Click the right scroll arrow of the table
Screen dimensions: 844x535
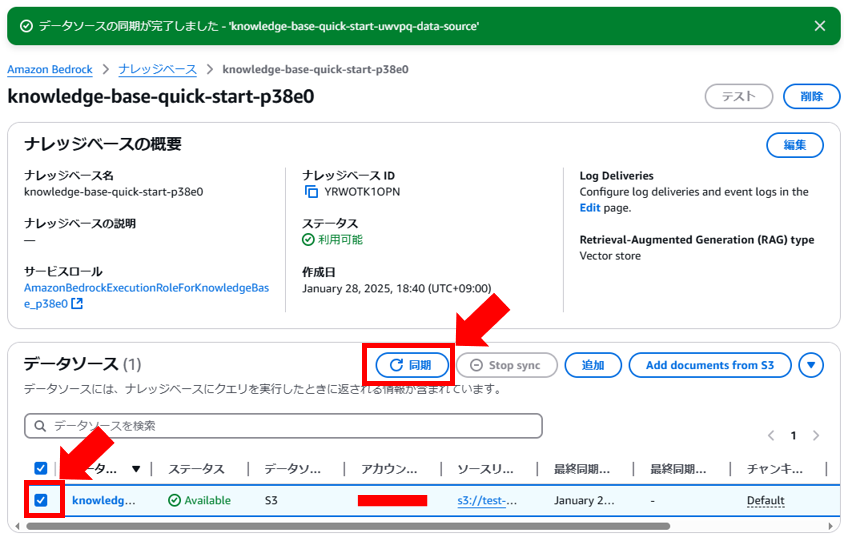coord(831,526)
